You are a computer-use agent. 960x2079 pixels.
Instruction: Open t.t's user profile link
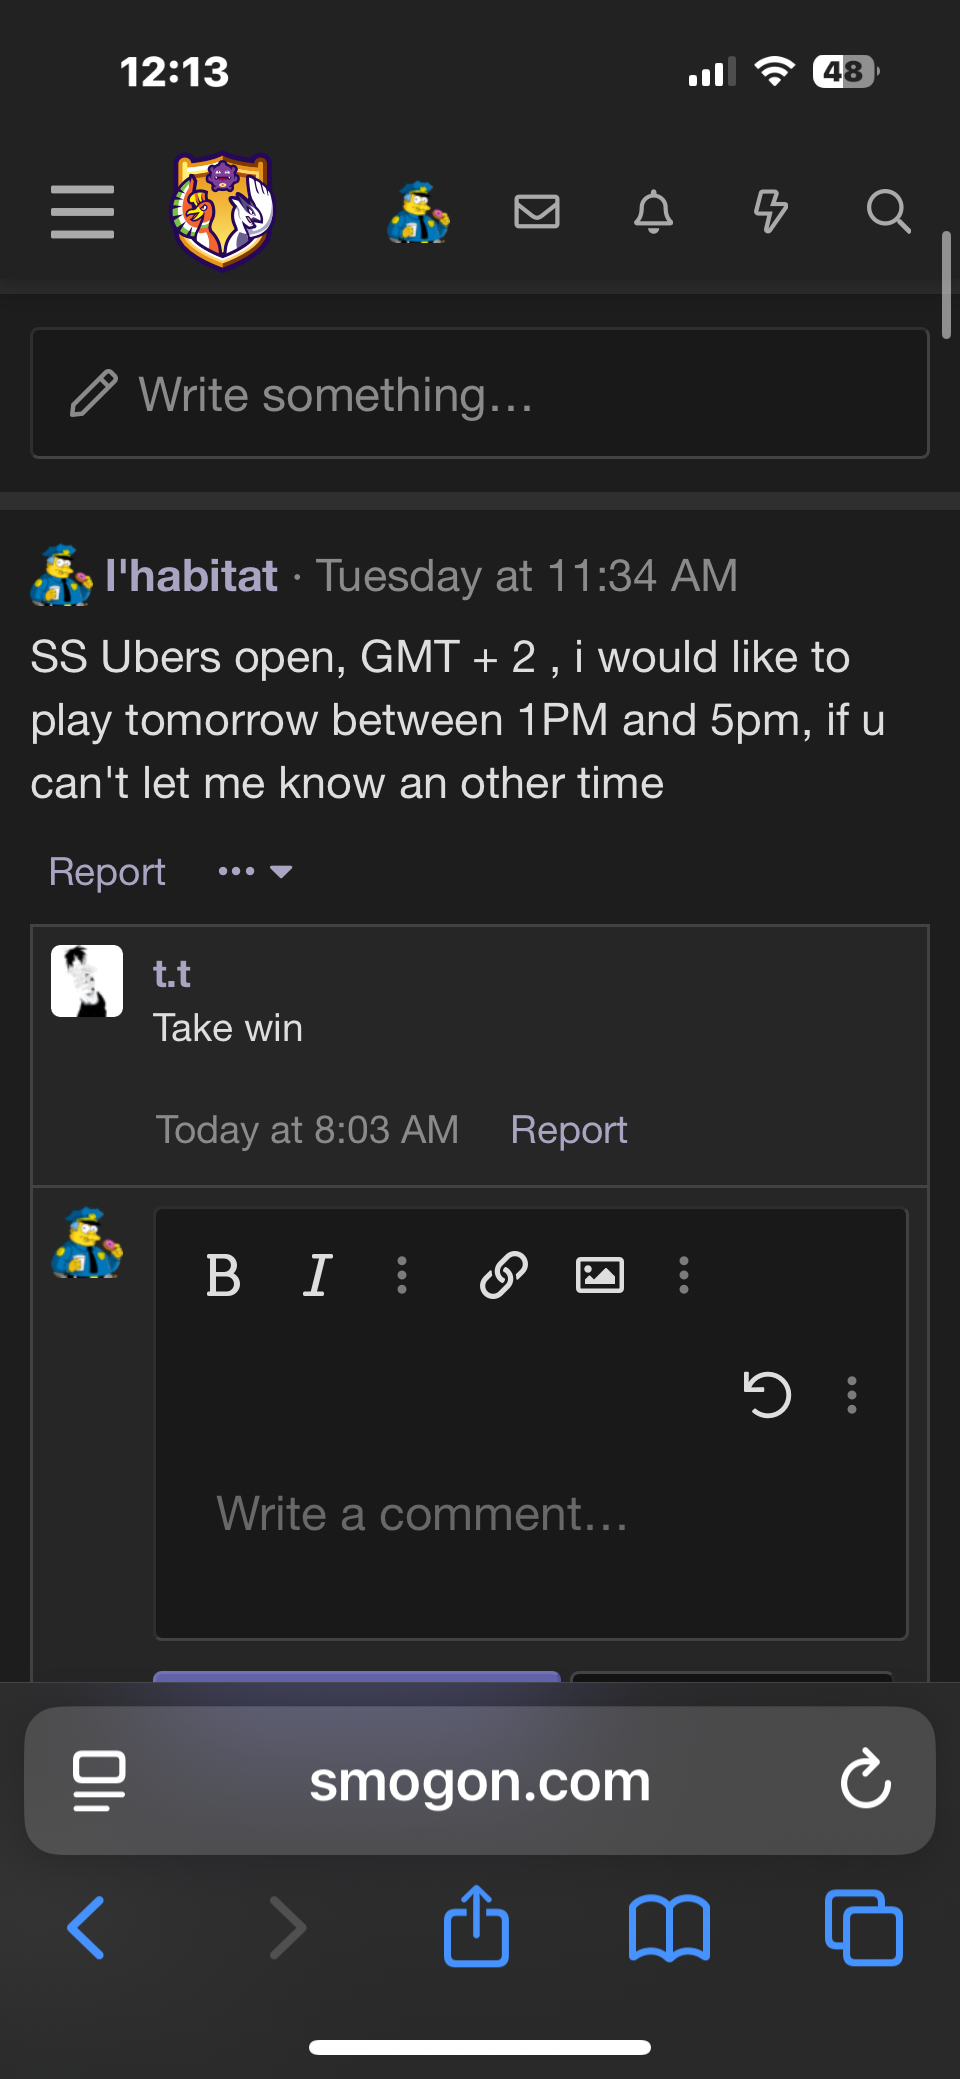pyautogui.click(x=171, y=973)
